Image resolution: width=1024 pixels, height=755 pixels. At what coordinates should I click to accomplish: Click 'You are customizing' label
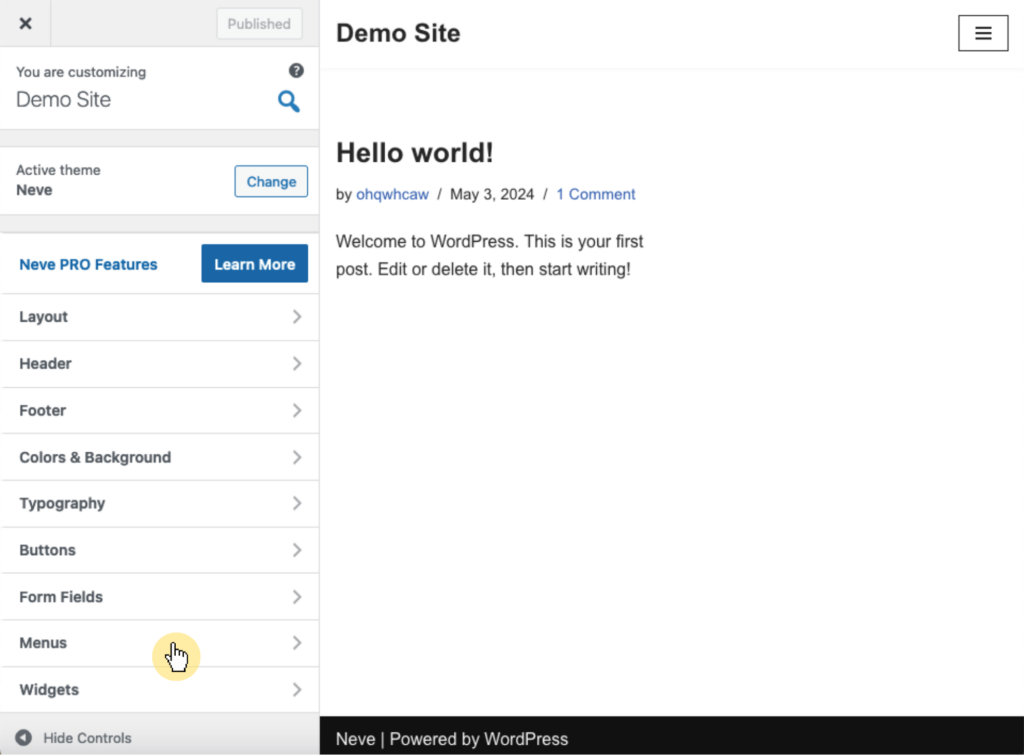coord(81,72)
